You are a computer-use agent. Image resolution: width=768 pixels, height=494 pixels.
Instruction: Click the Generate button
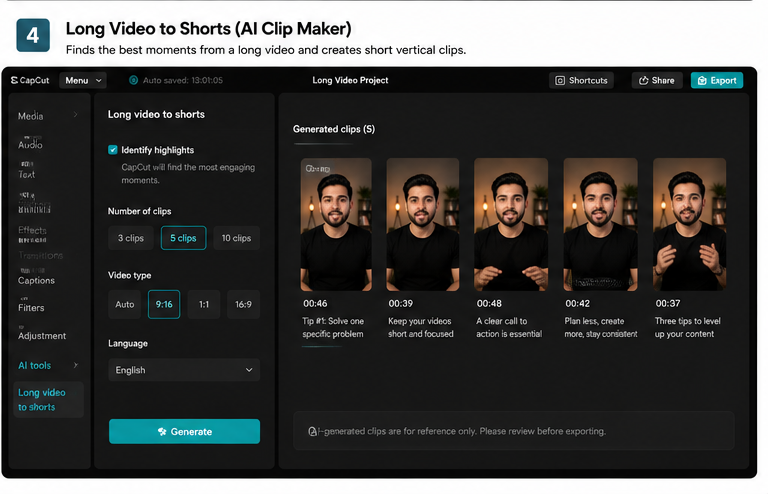pyautogui.click(x=184, y=431)
